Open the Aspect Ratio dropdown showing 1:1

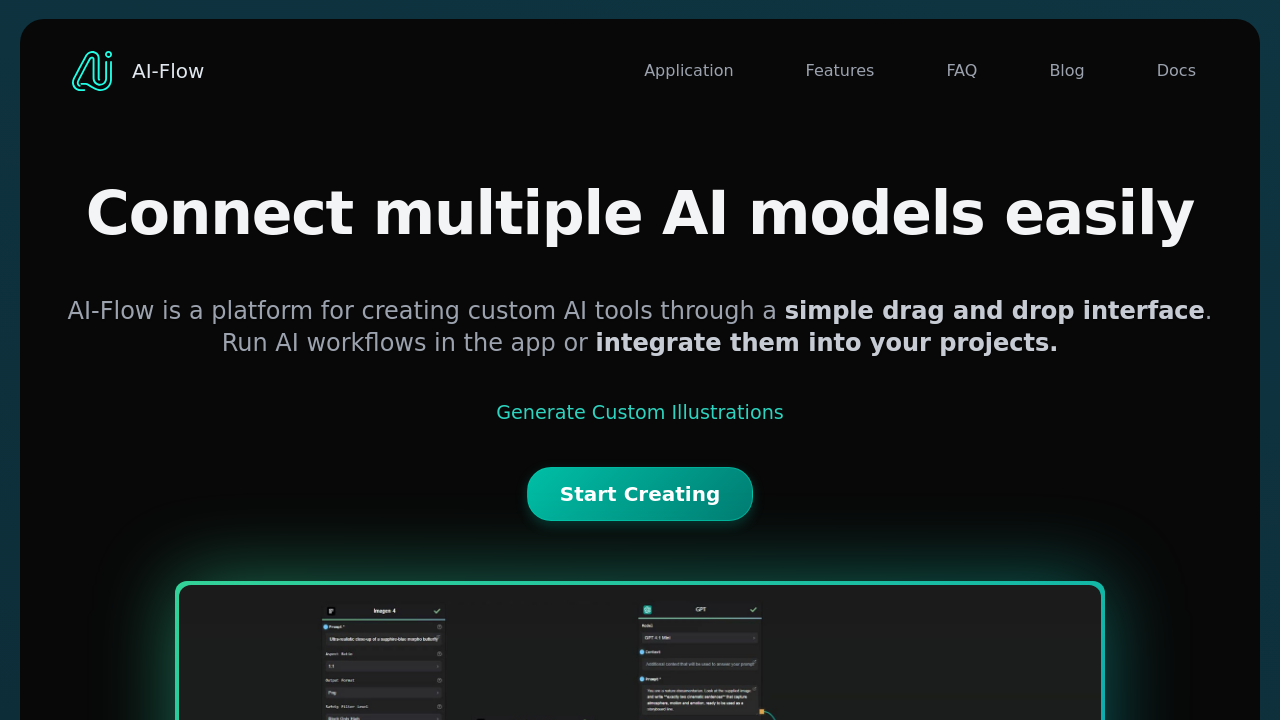[x=384, y=666]
